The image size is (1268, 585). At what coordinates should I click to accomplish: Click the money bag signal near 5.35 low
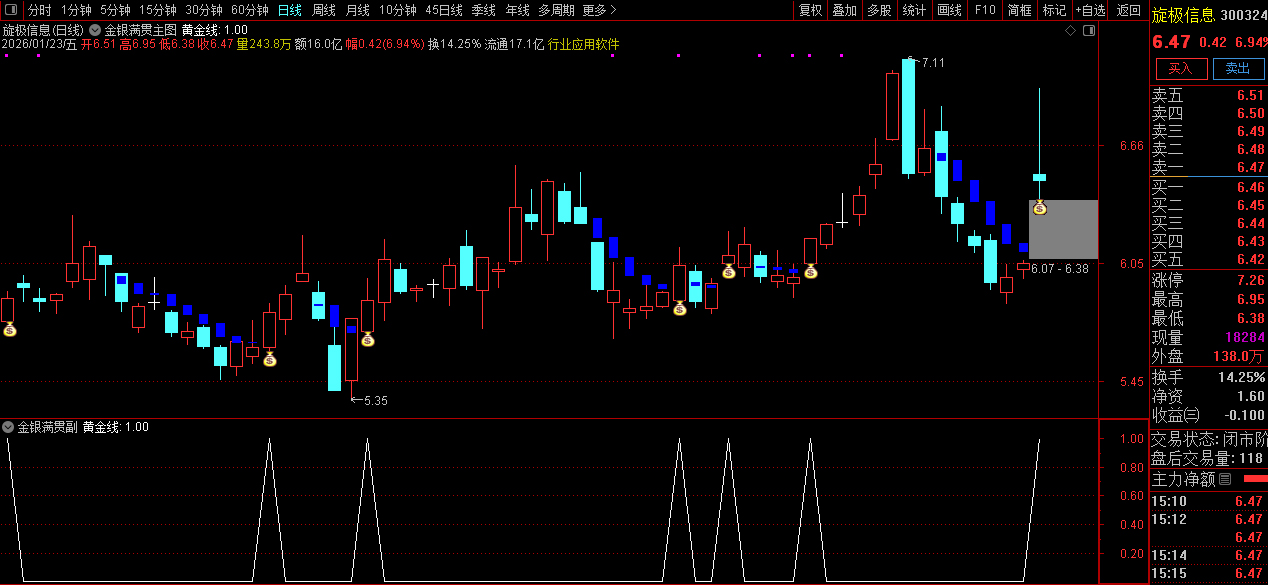pyautogui.click(x=368, y=339)
